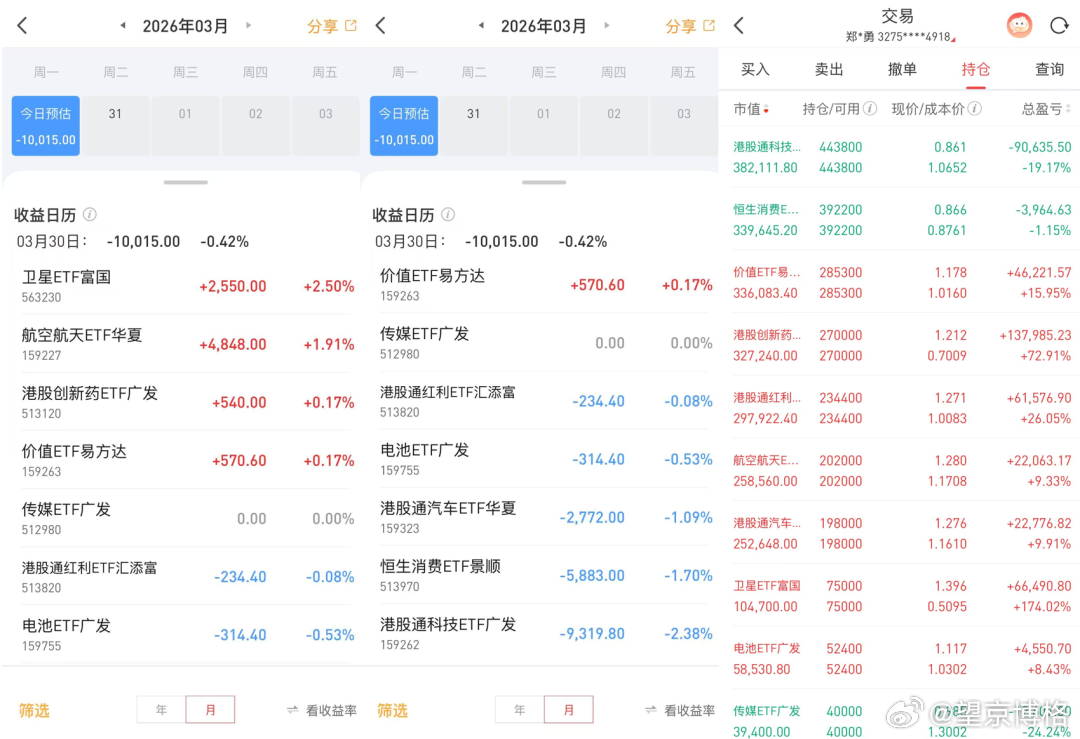Open the info icon beside 收益日历 in the left panel
This screenshot has width=1080, height=739.
(x=90, y=214)
